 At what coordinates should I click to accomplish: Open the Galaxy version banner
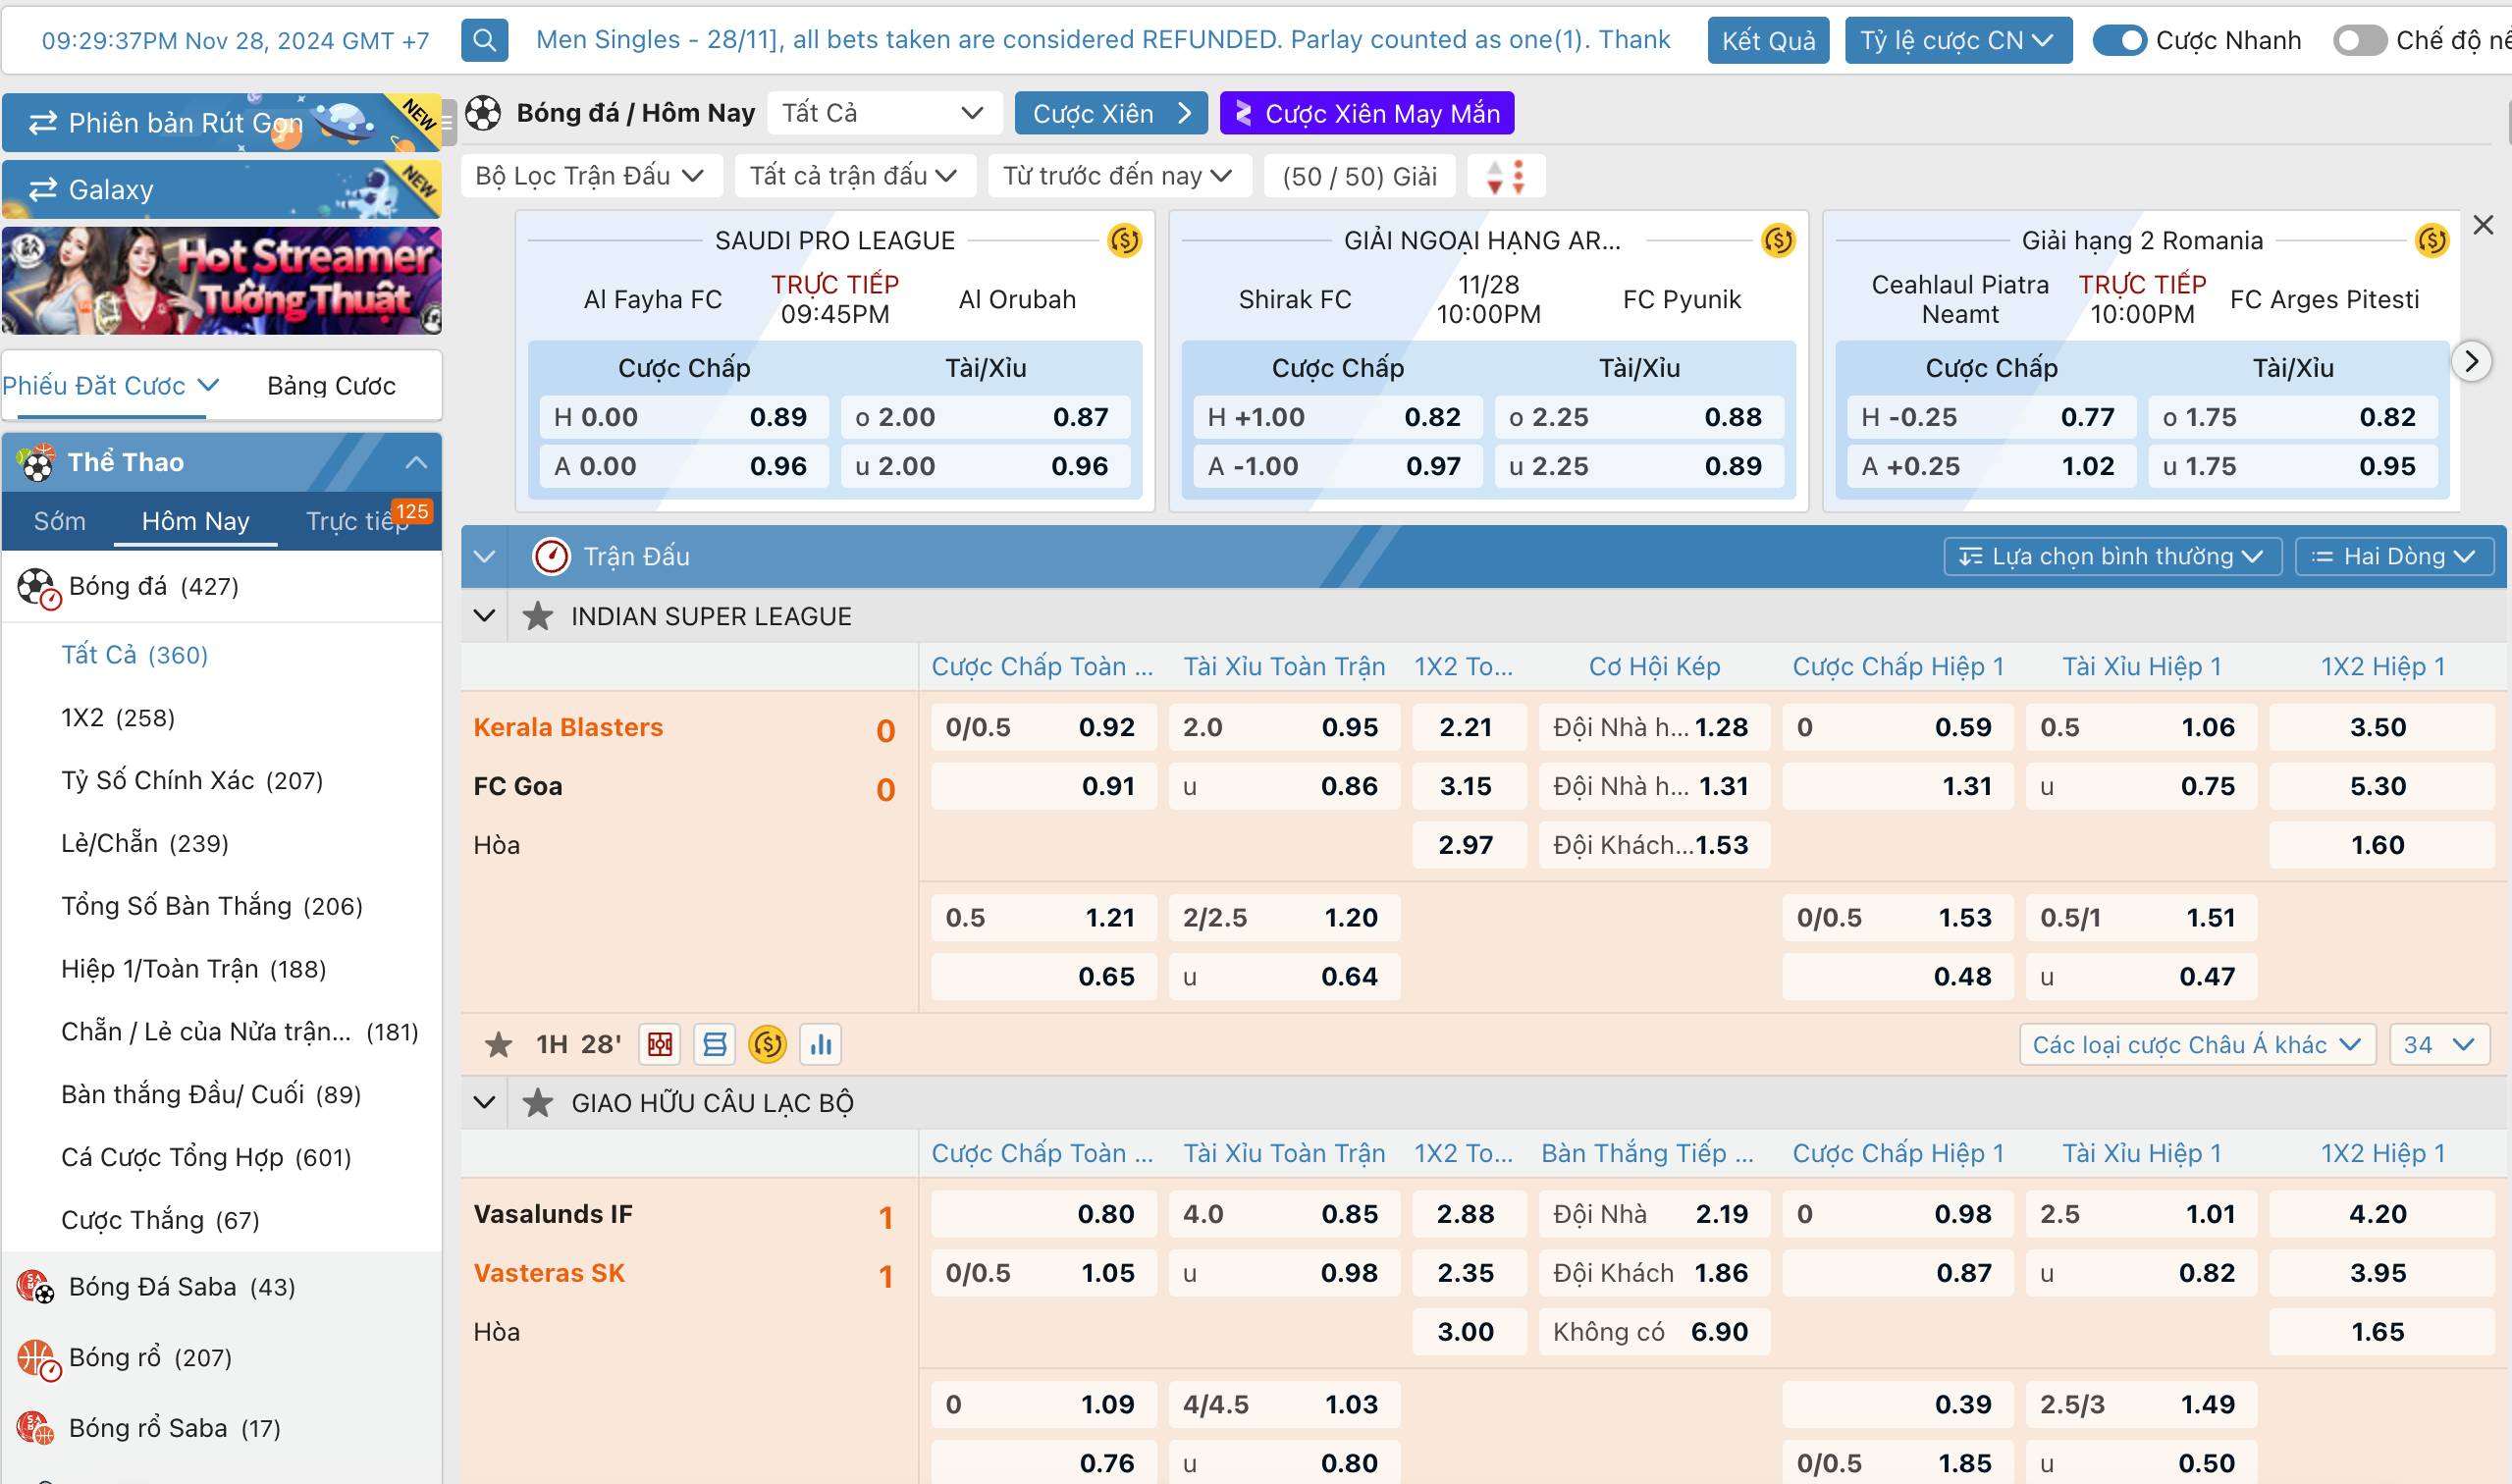pyautogui.click(x=221, y=189)
